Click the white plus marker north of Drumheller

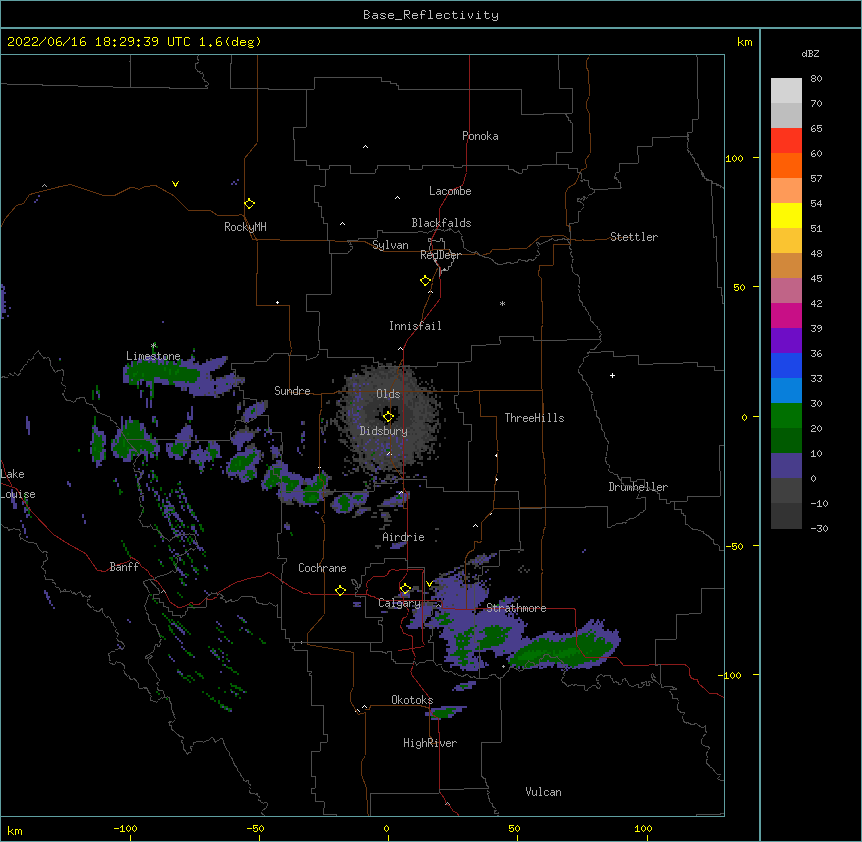pos(612,375)
